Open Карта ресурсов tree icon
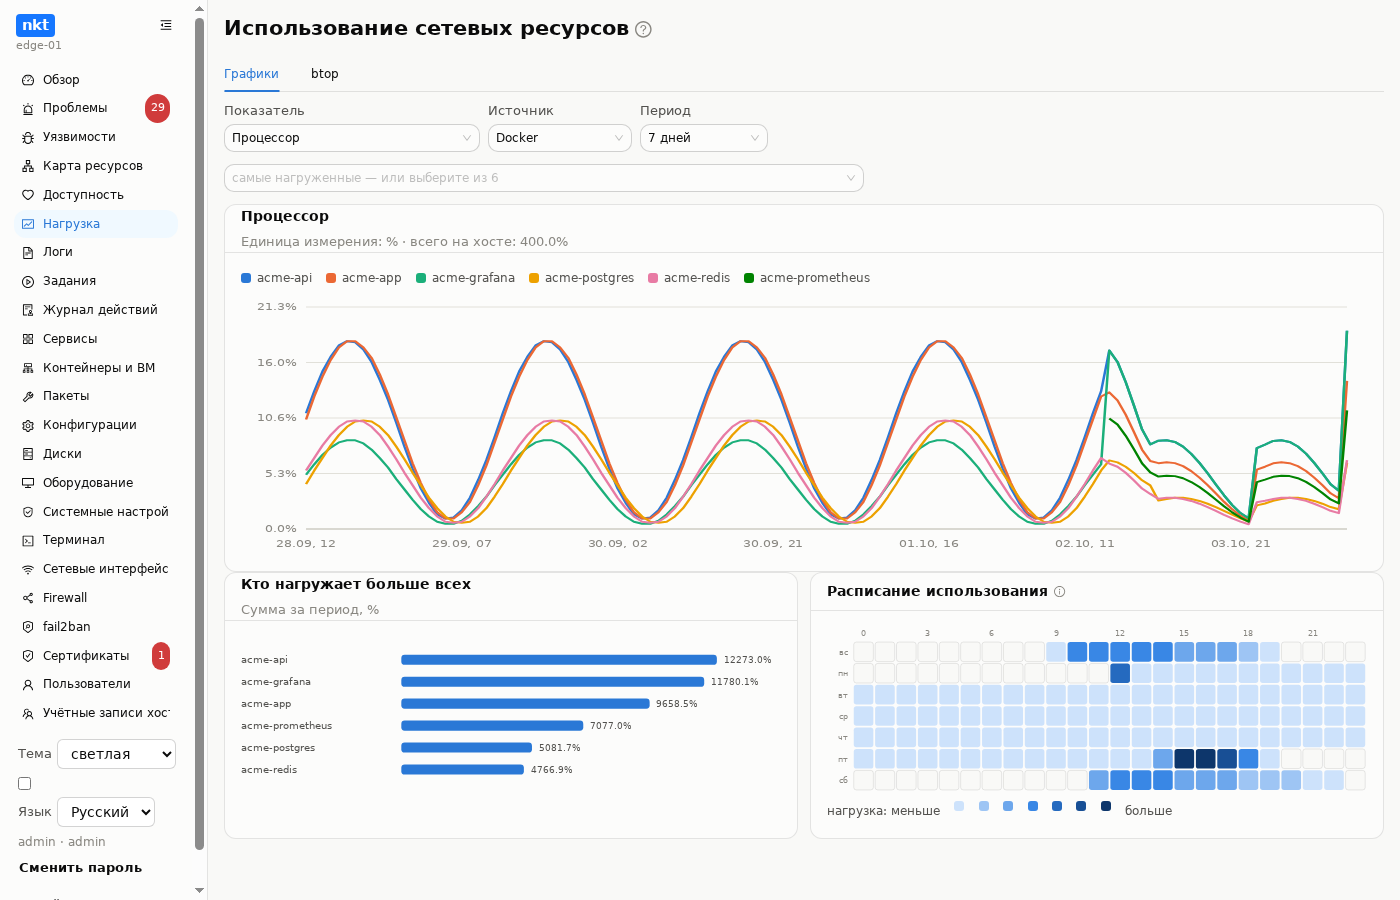The image size is (1400, 900). pyautogui.click(x=28, y=166)
